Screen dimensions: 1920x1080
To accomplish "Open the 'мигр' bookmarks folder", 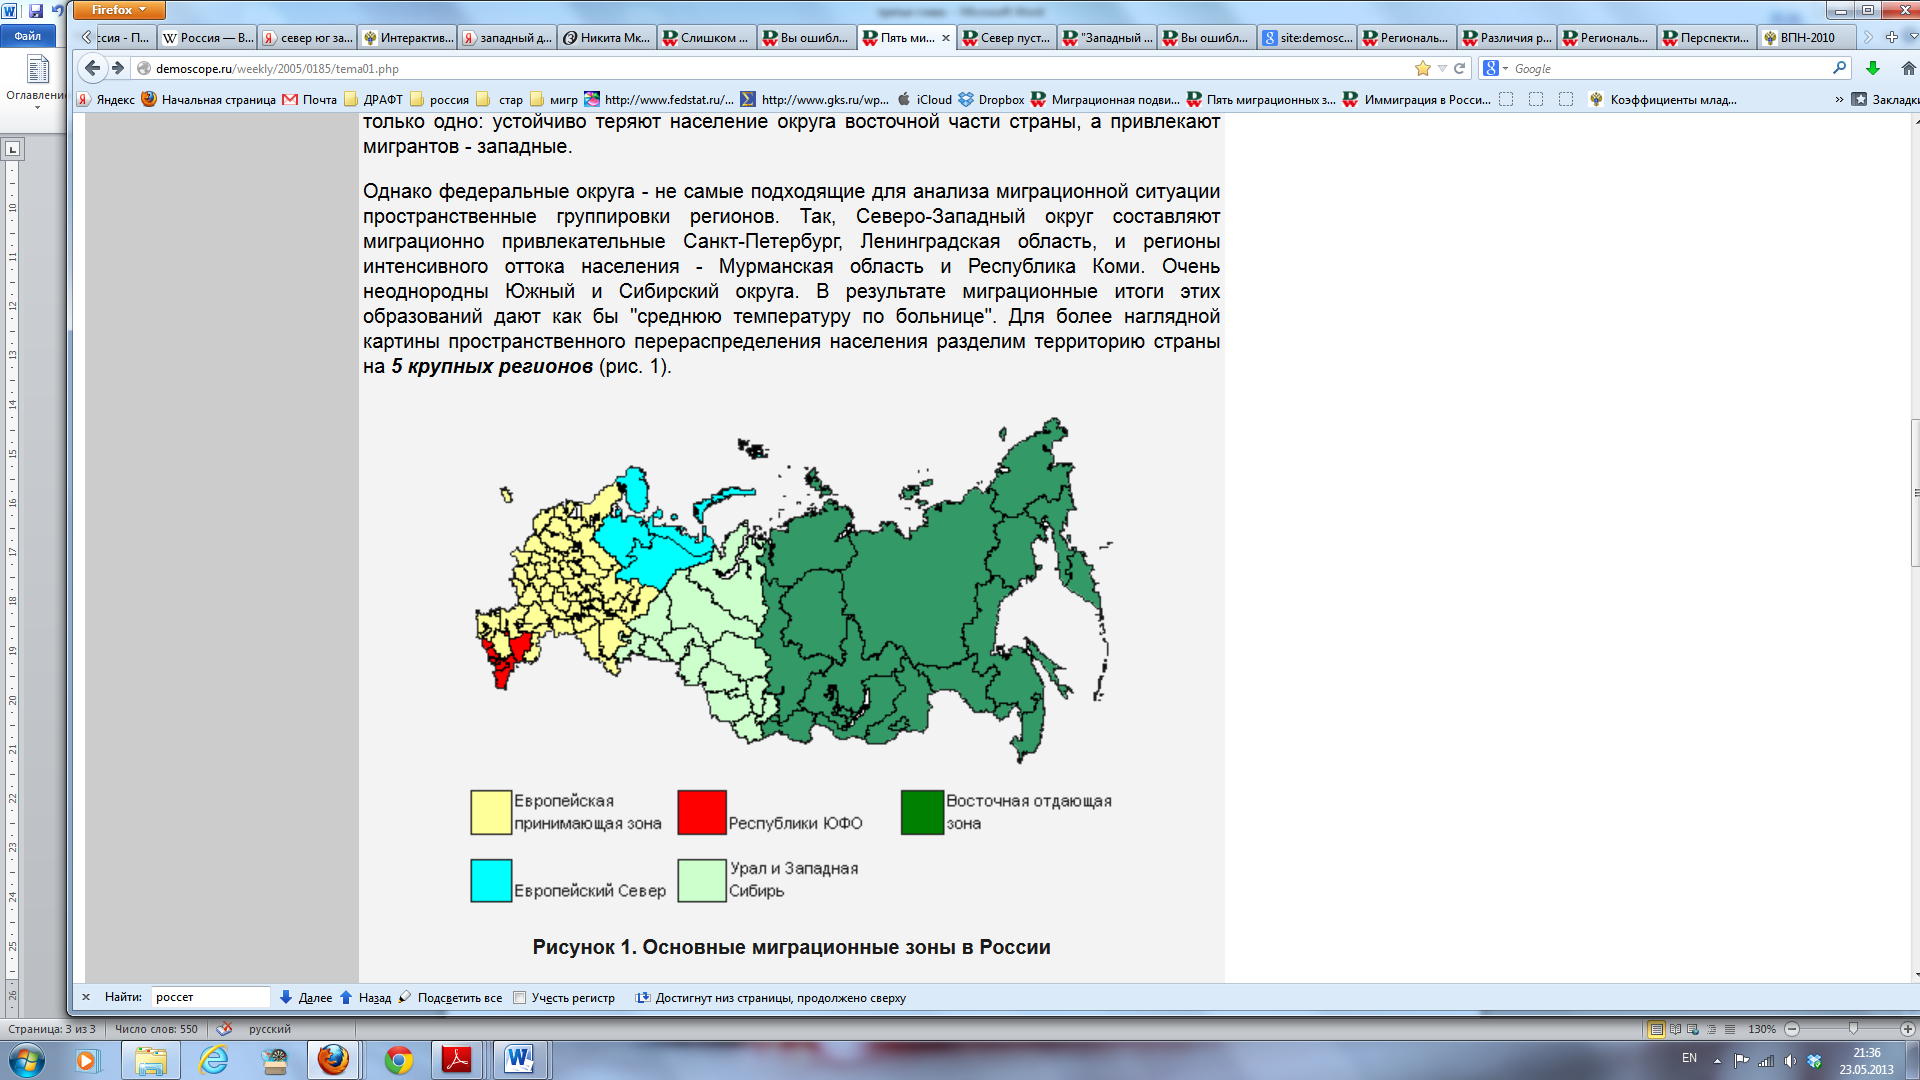I will [554, 99].
